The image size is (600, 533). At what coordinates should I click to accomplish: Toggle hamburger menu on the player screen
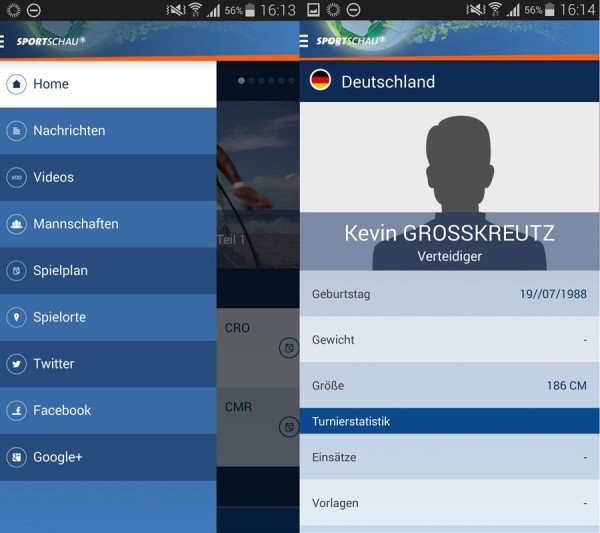pos(305,41)
